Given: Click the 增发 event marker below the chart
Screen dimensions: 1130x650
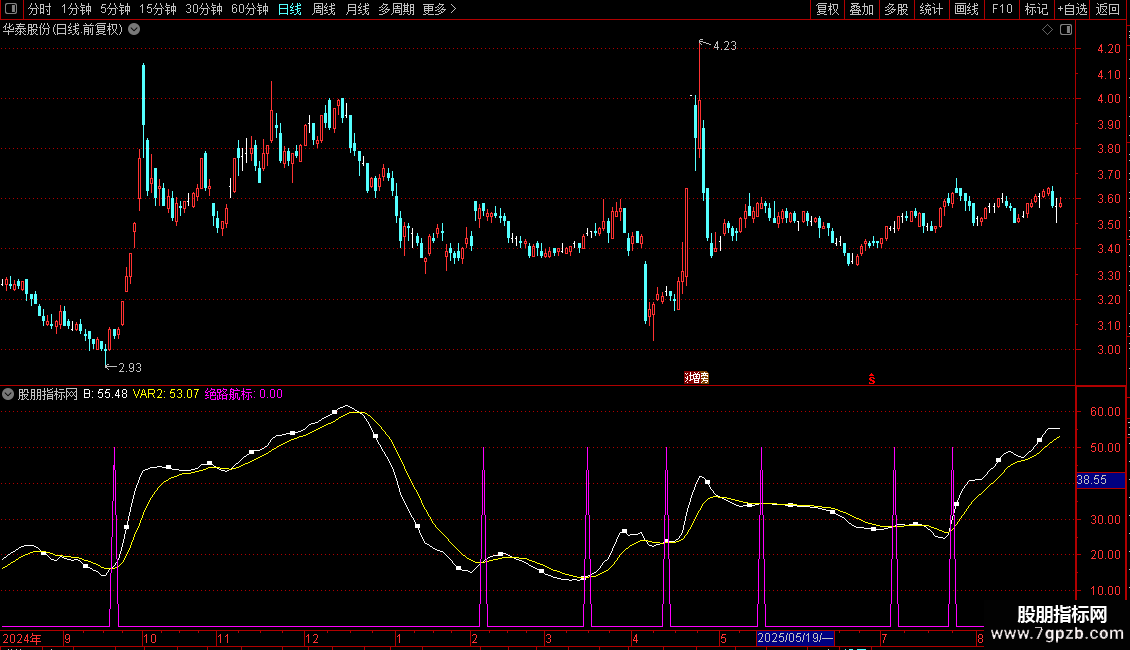Looking at the screenshot, I should [x=697, y=378].
